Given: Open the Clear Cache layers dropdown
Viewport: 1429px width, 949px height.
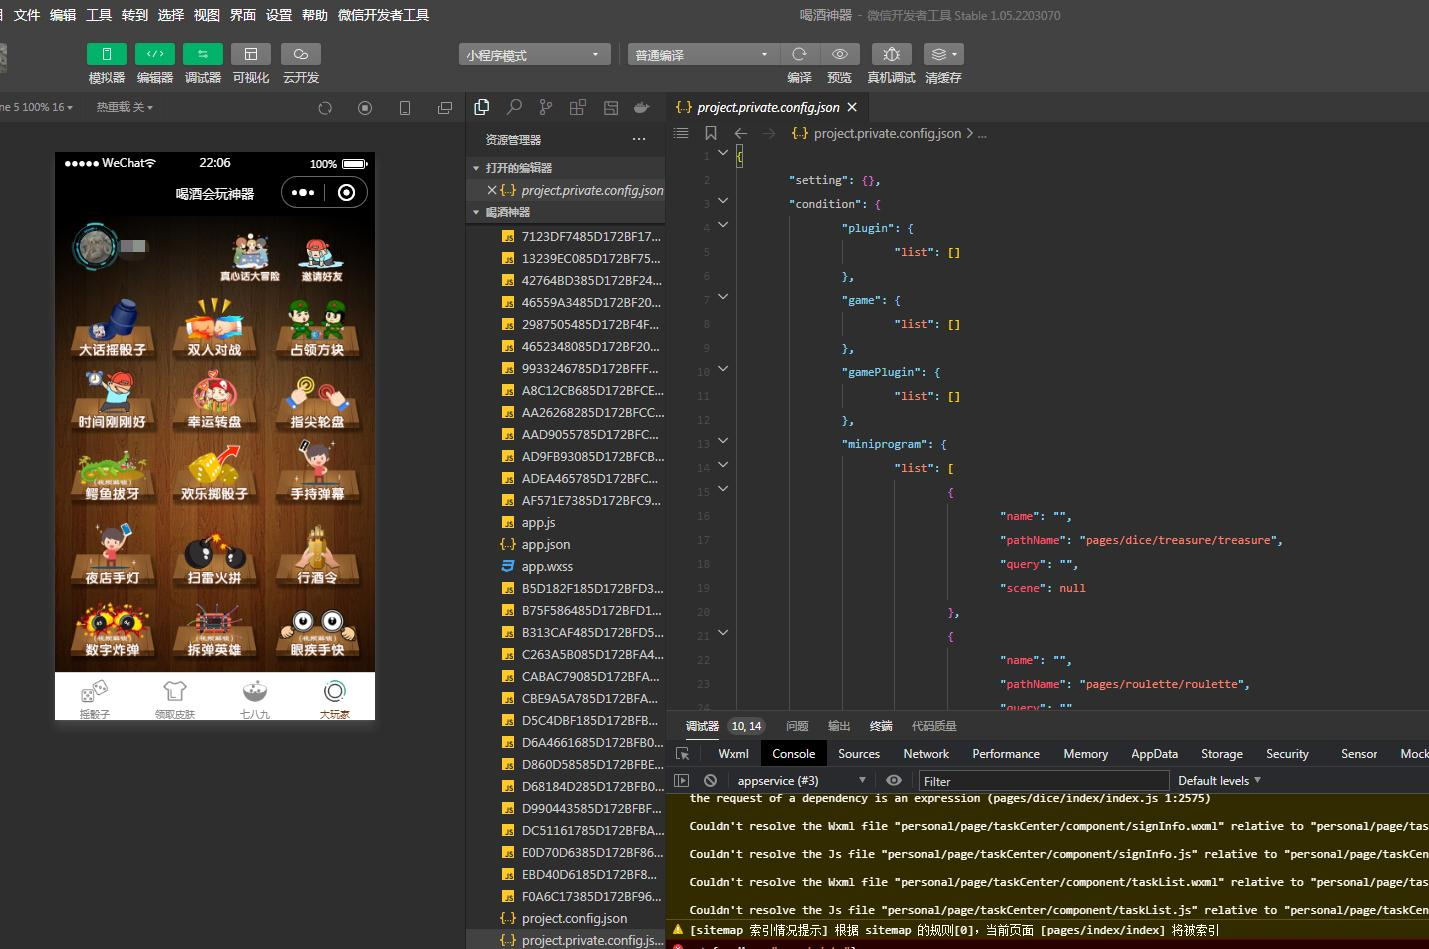Looking at the screenshot, I should [x=944, y=54].
